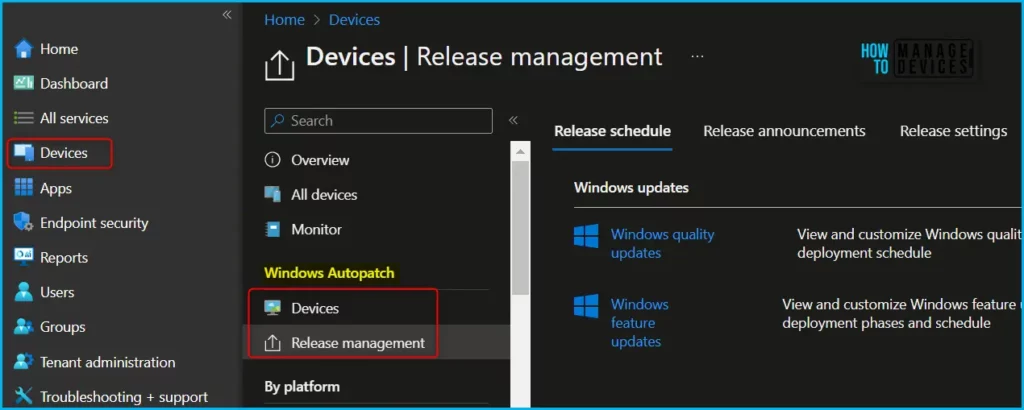1024x410 pixels.
Task: Click the Overview info icon
Action: [272, 160]
